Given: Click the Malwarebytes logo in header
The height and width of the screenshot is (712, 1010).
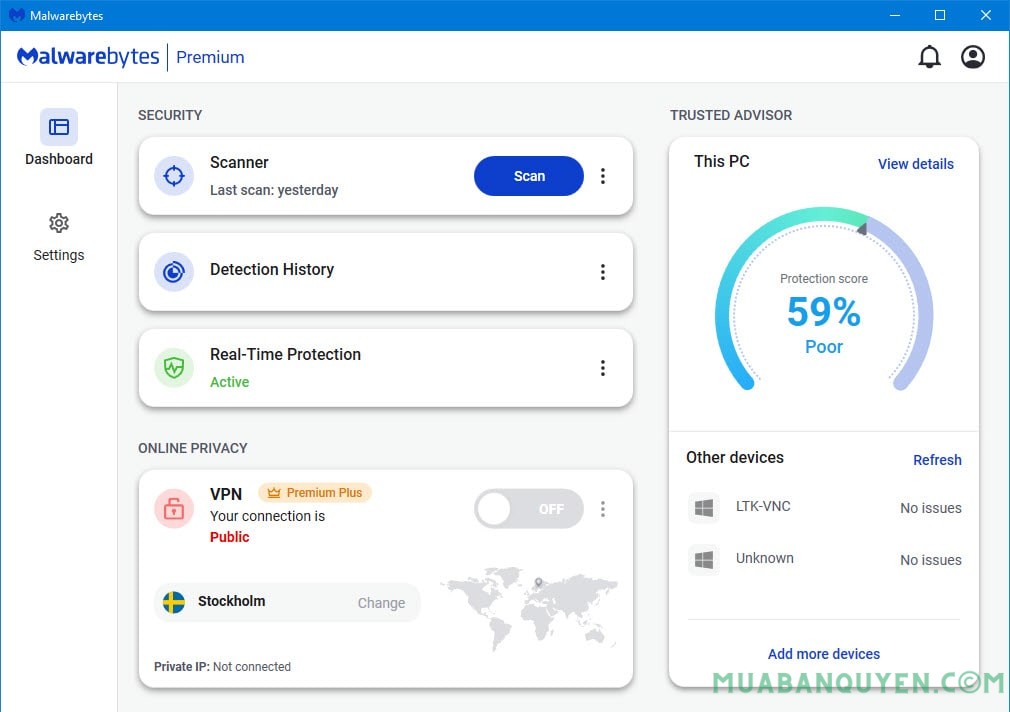Looking at the screenshot, I should (x=88, y=57).
